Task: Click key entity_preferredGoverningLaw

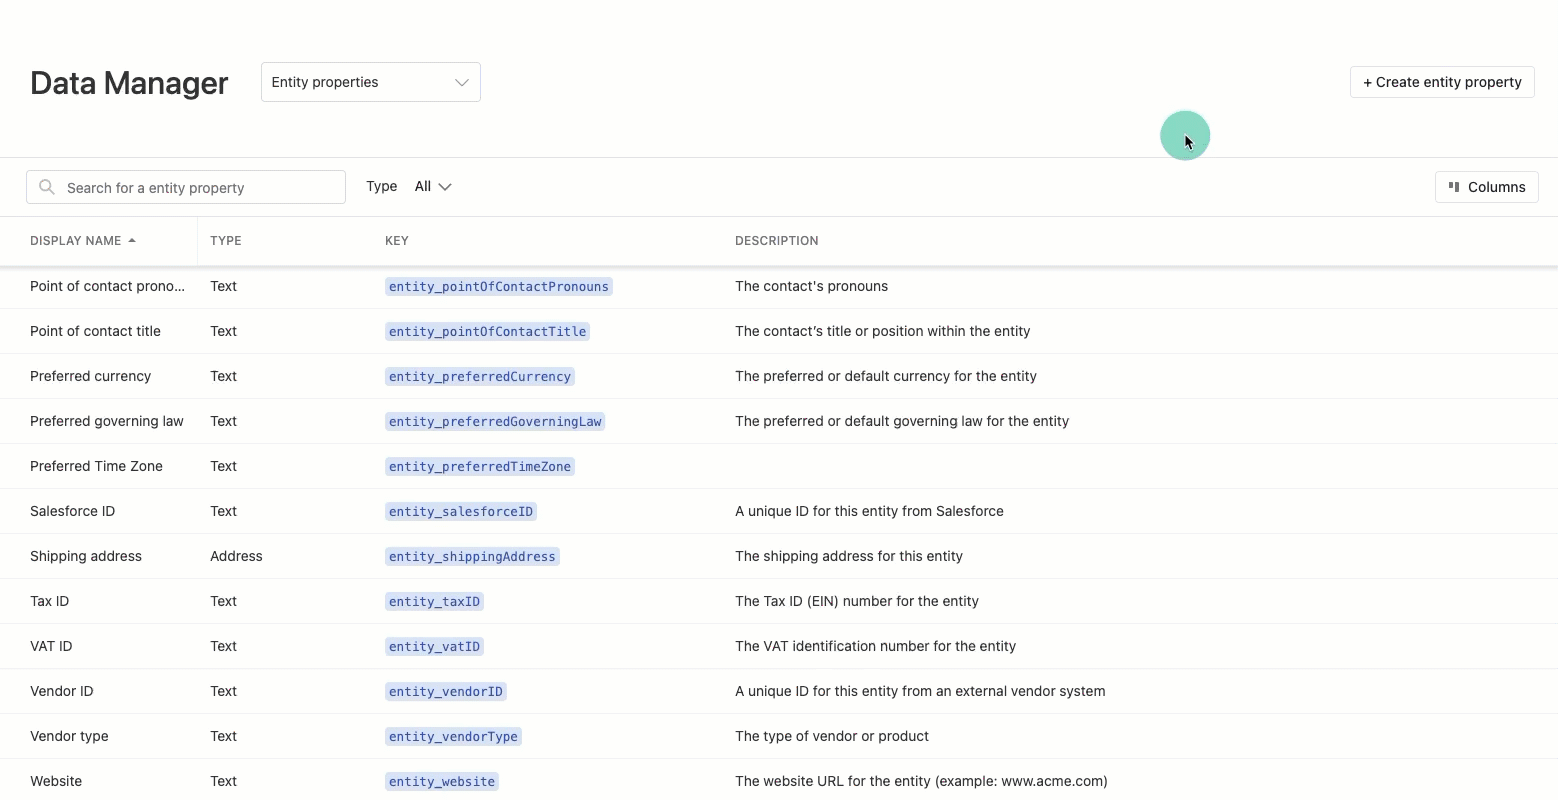Action: pyautogui.click(x=495, y=422)
